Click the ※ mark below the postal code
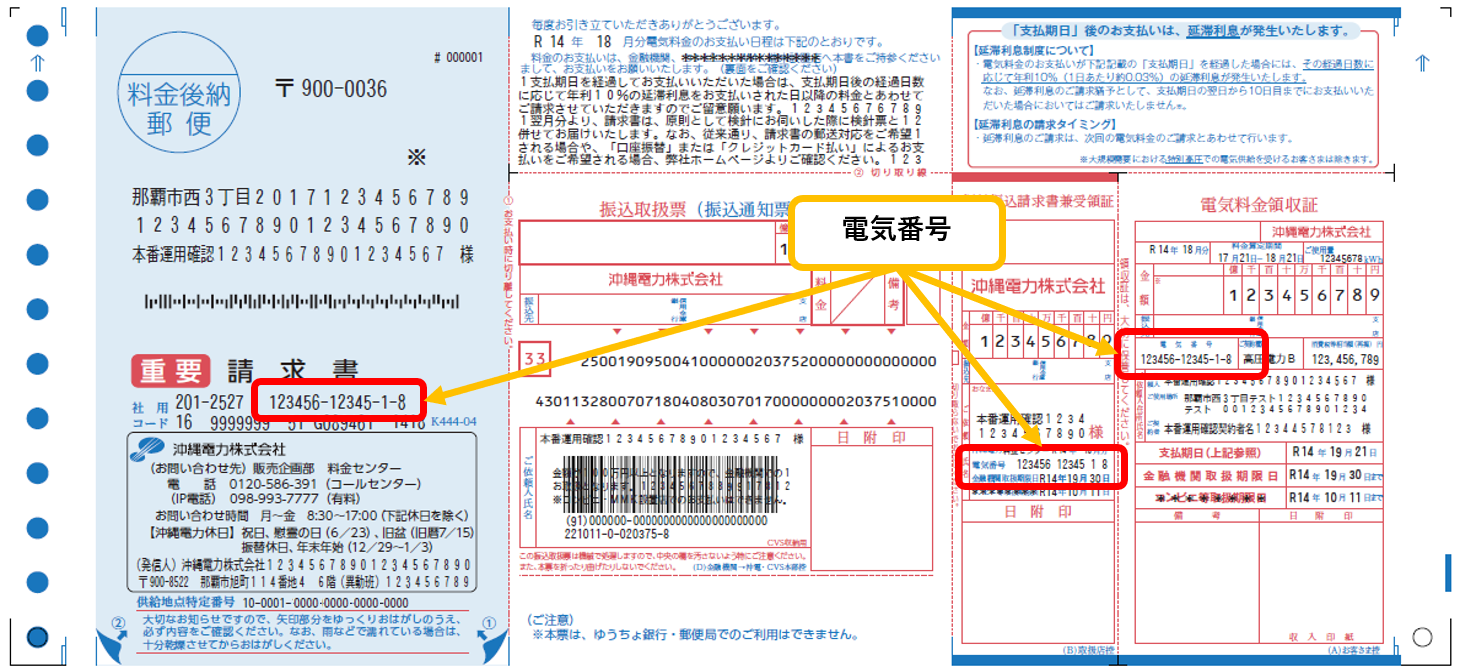The image size is (1460, 667). 417,158
